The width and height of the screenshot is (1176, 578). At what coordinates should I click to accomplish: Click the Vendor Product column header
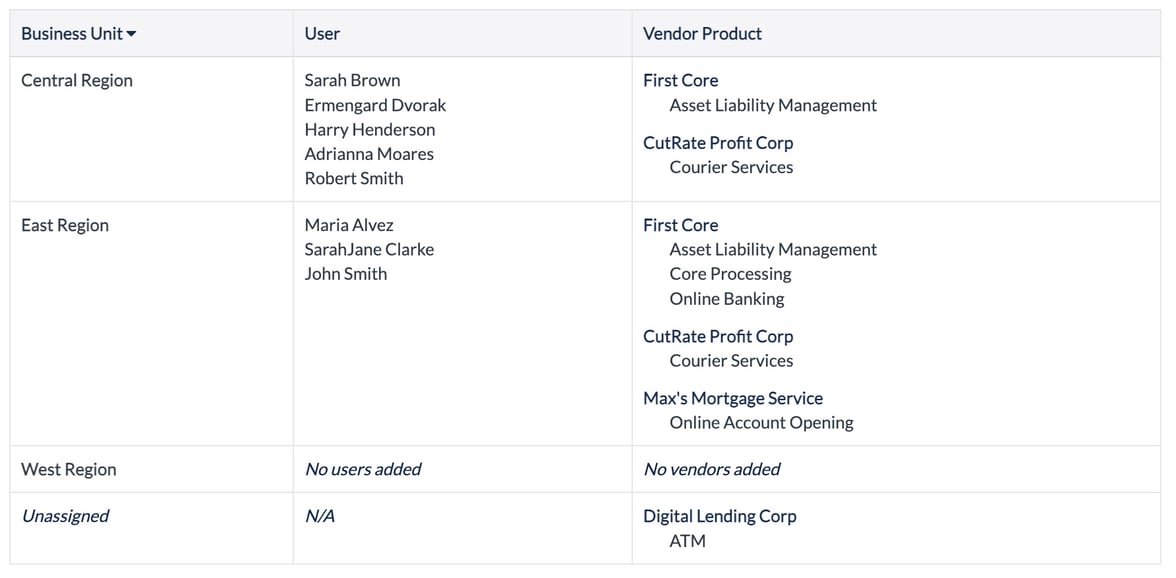(702, 34)
